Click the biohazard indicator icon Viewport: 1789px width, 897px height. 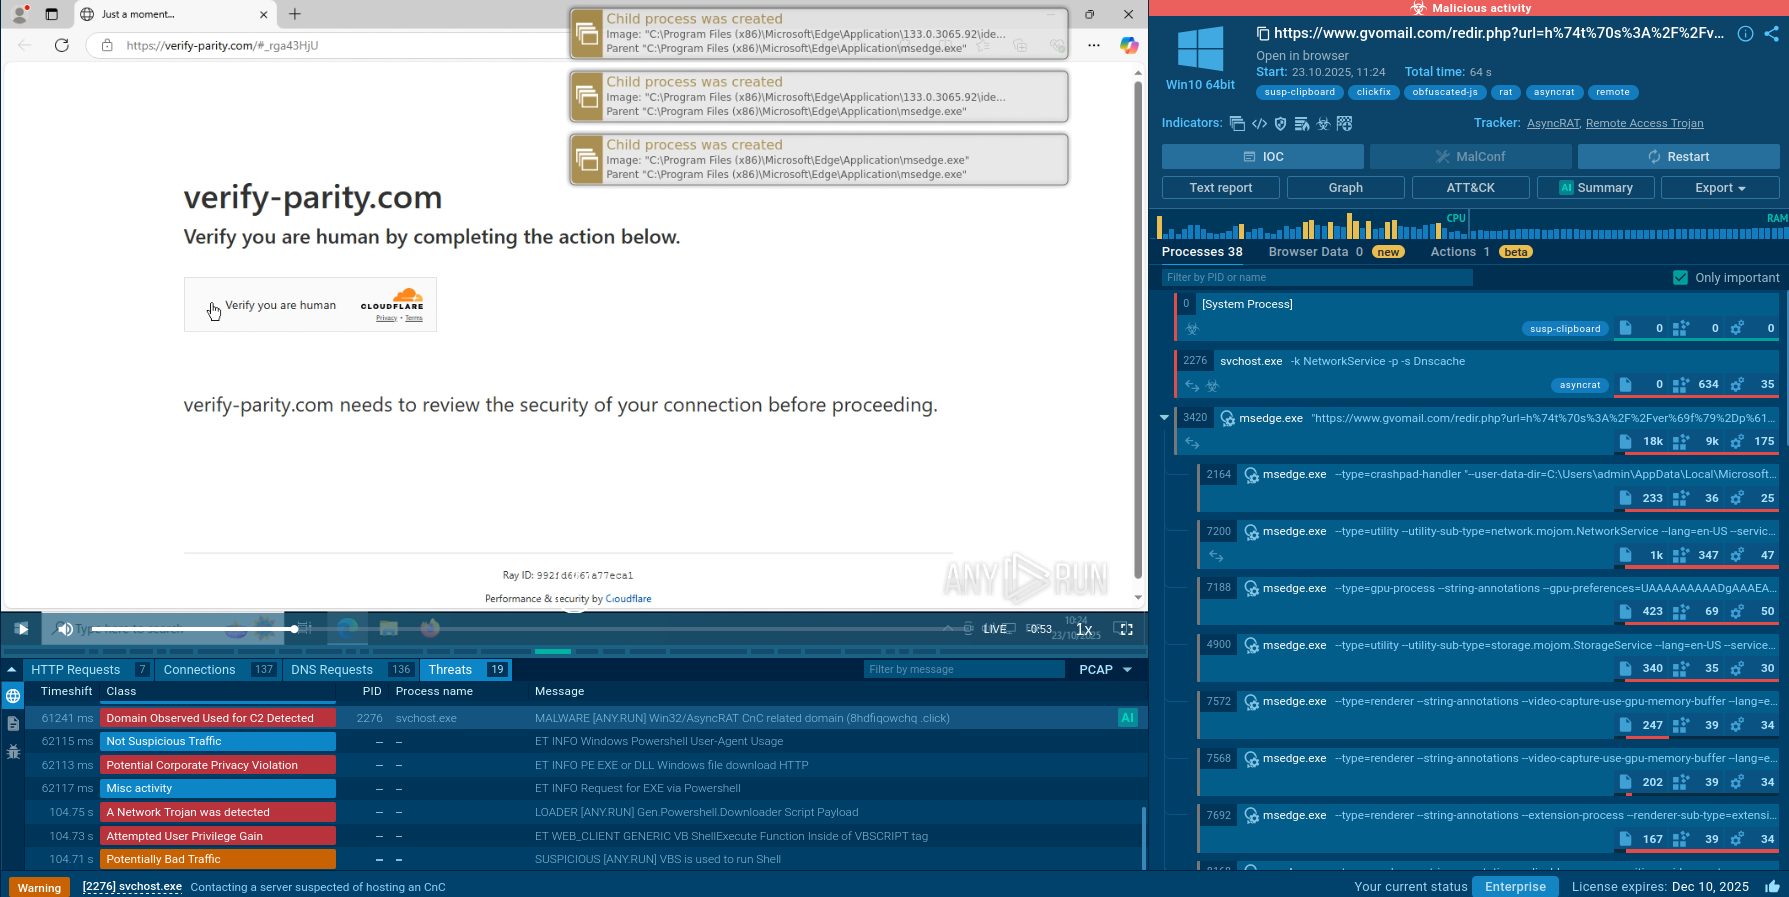(x=1323, y=124)
